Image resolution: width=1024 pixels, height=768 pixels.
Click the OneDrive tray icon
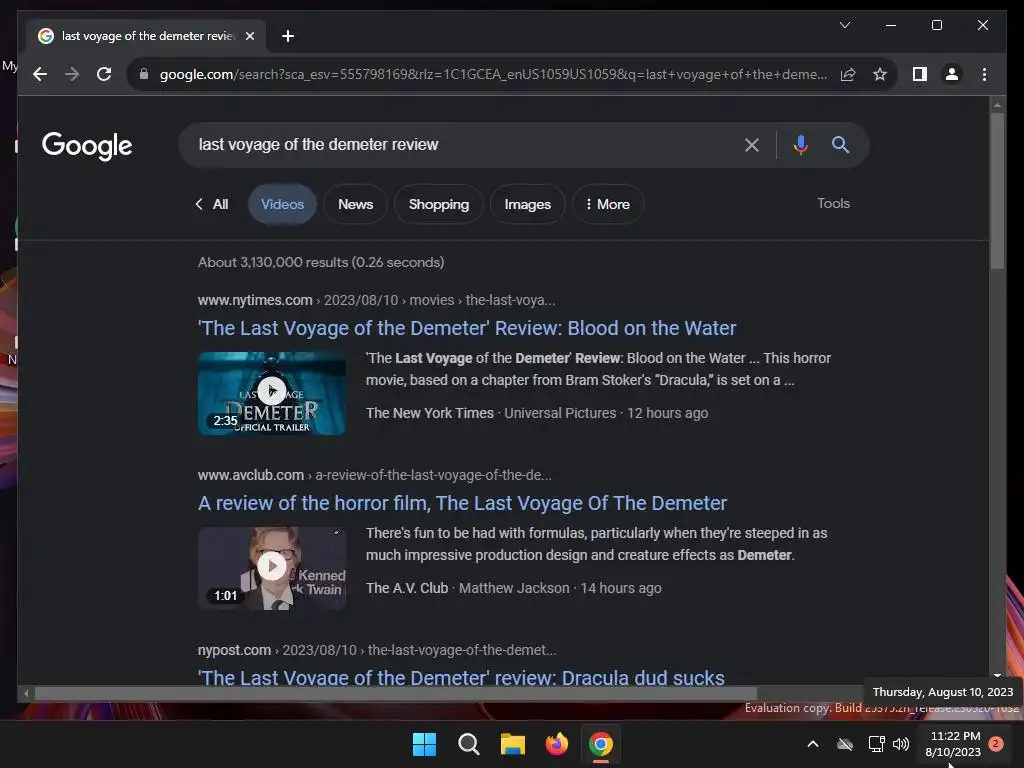pyautogui.click(x=845, y=744)
